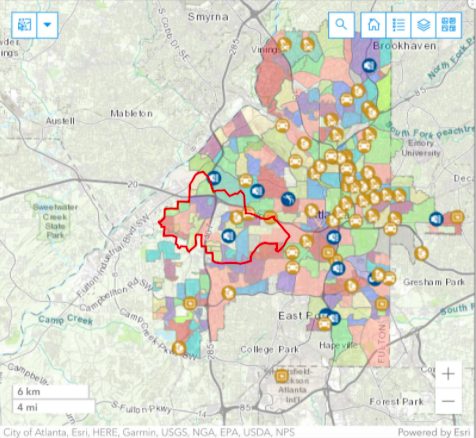Viewport: 476px width, 438px height.
Task: Select blue swimmer marker west of downtown
Action: 288,199
